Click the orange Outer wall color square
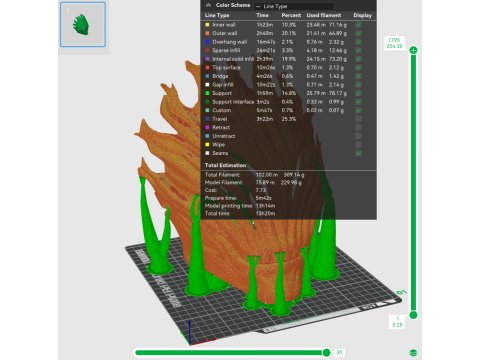Image resolution: width=480 pixels, height=360 pixels. click(x=207, y=33)
